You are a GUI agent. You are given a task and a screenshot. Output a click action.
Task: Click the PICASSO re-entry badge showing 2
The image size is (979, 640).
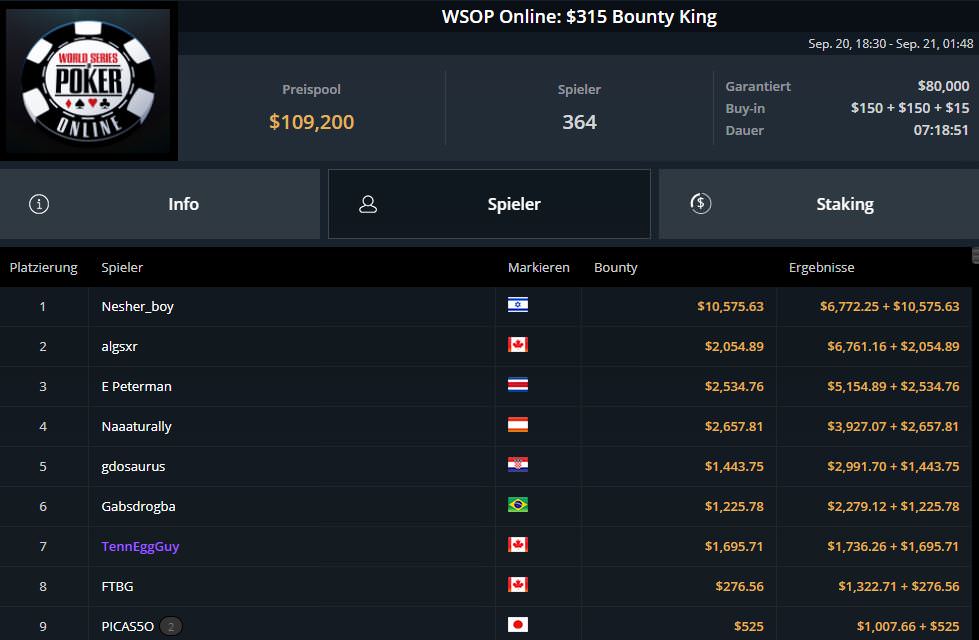point(171,626)
